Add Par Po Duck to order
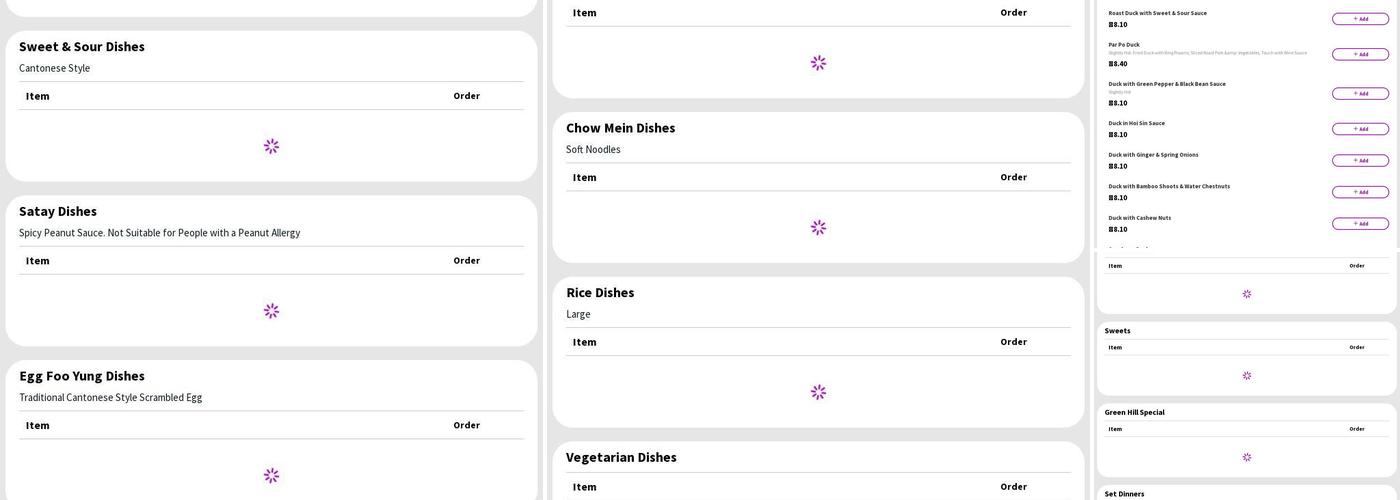Screen dimensions: 1400x500 (1360, 54)
